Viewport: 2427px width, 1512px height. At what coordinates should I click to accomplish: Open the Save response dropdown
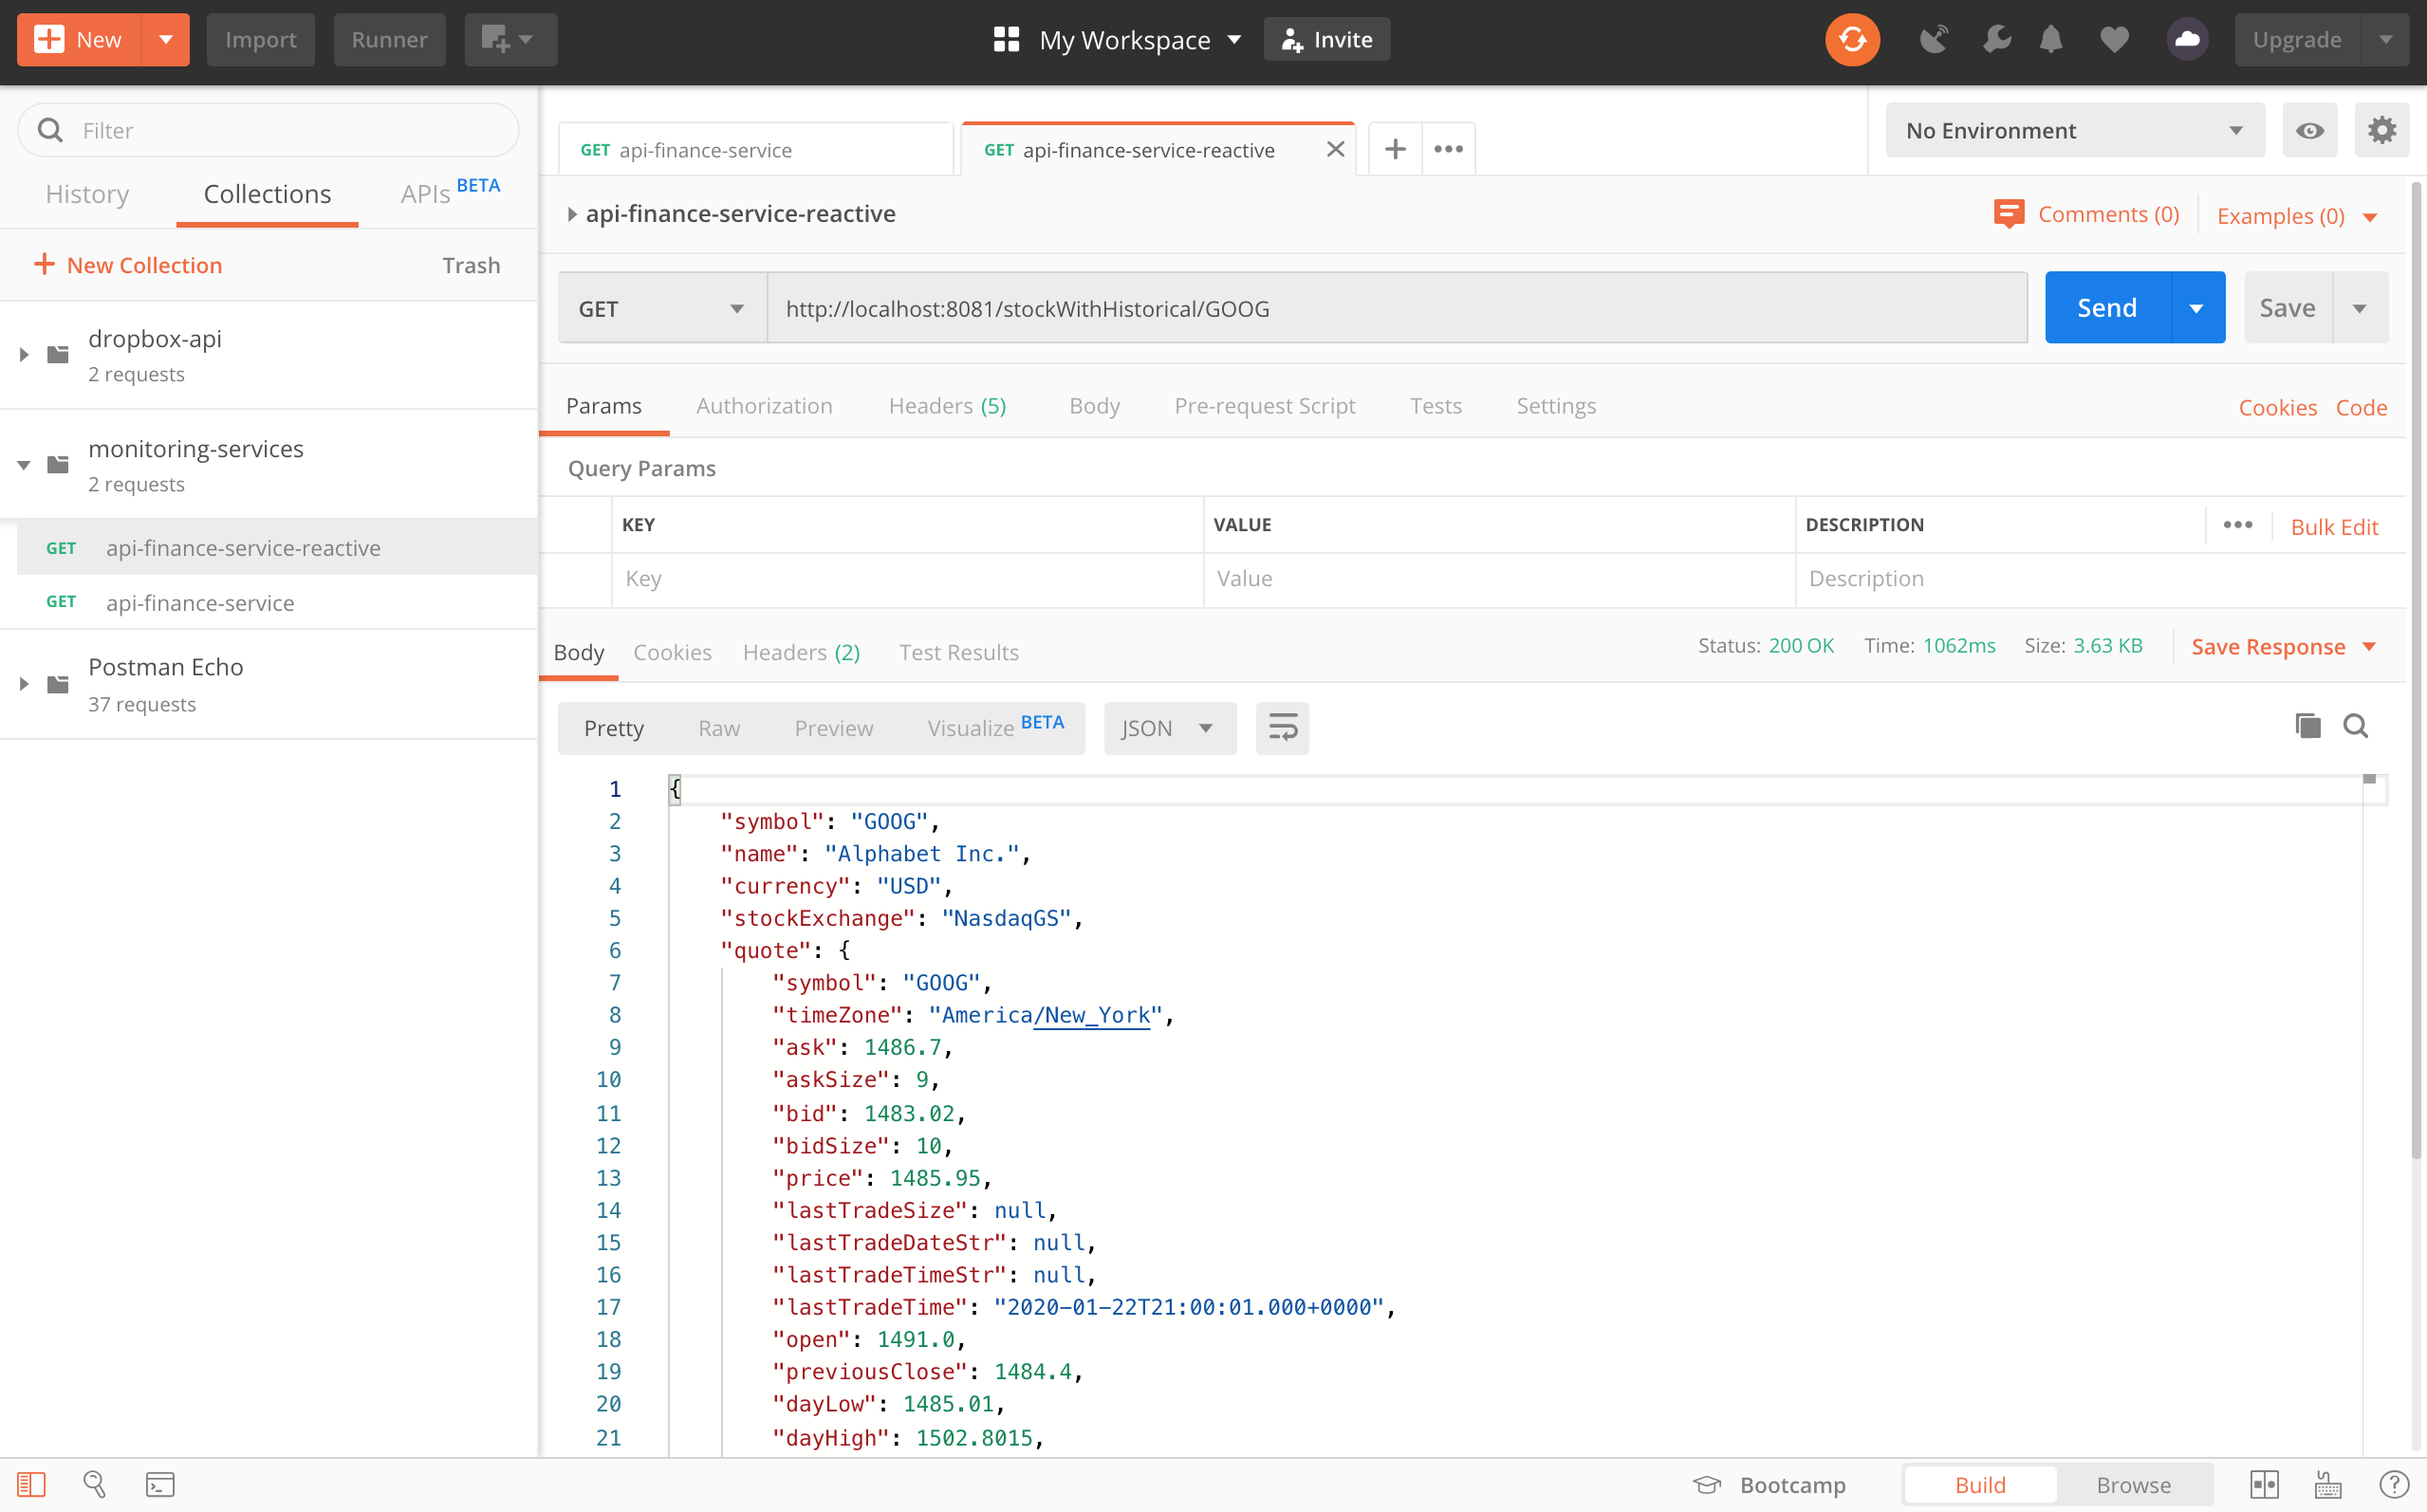(x=2368, y=646)
